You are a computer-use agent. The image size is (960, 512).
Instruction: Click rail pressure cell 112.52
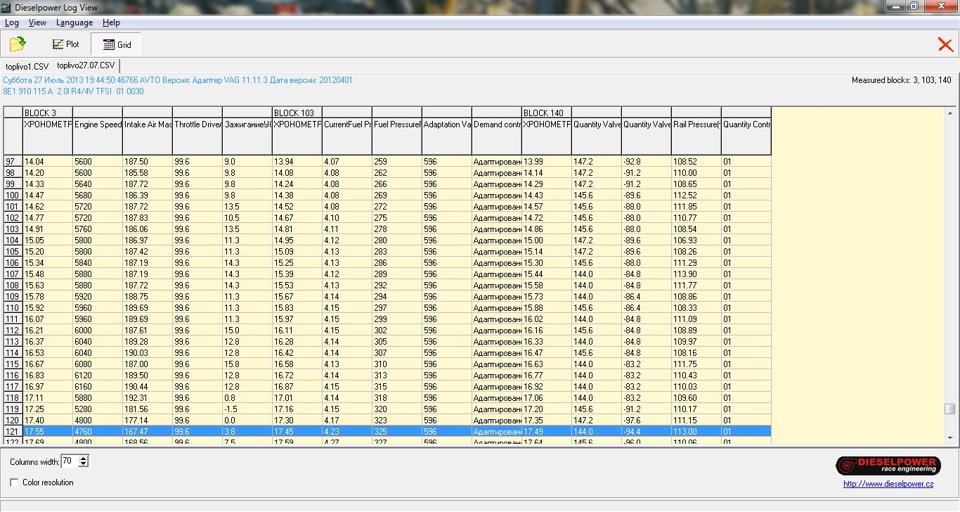(x=696, y=195)
